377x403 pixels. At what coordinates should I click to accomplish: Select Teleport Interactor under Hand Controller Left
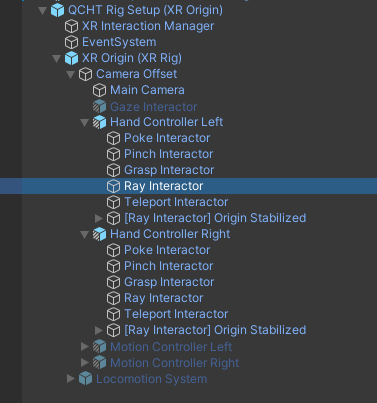click(176, 202)
